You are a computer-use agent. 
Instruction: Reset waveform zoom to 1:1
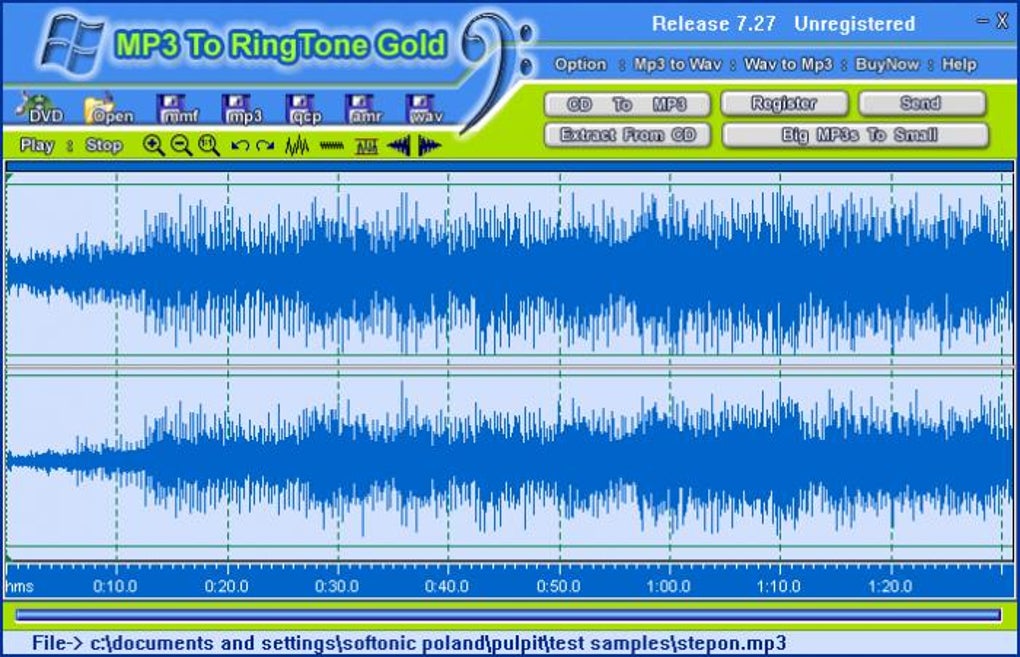(x=209, y=146)
